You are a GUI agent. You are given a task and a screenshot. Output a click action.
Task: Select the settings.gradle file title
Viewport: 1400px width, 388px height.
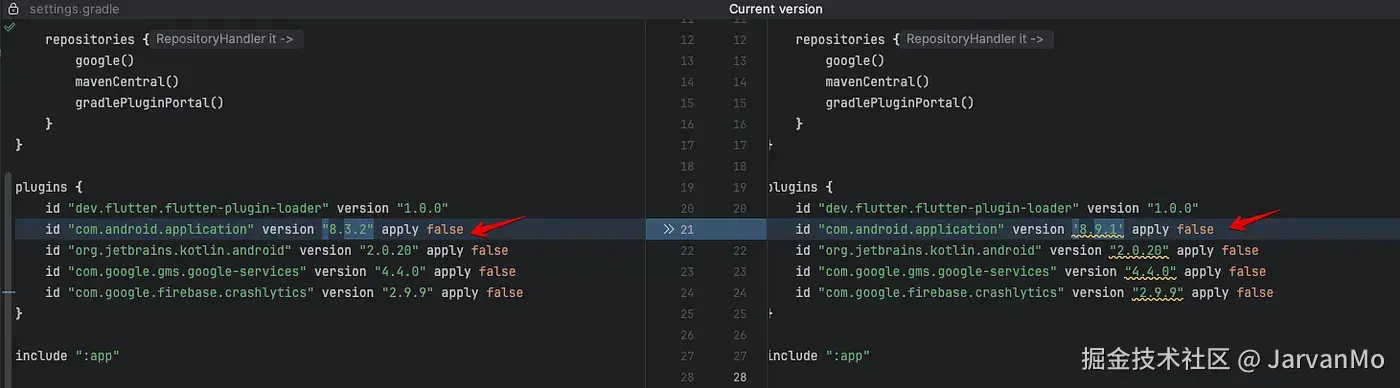point(74,9)
